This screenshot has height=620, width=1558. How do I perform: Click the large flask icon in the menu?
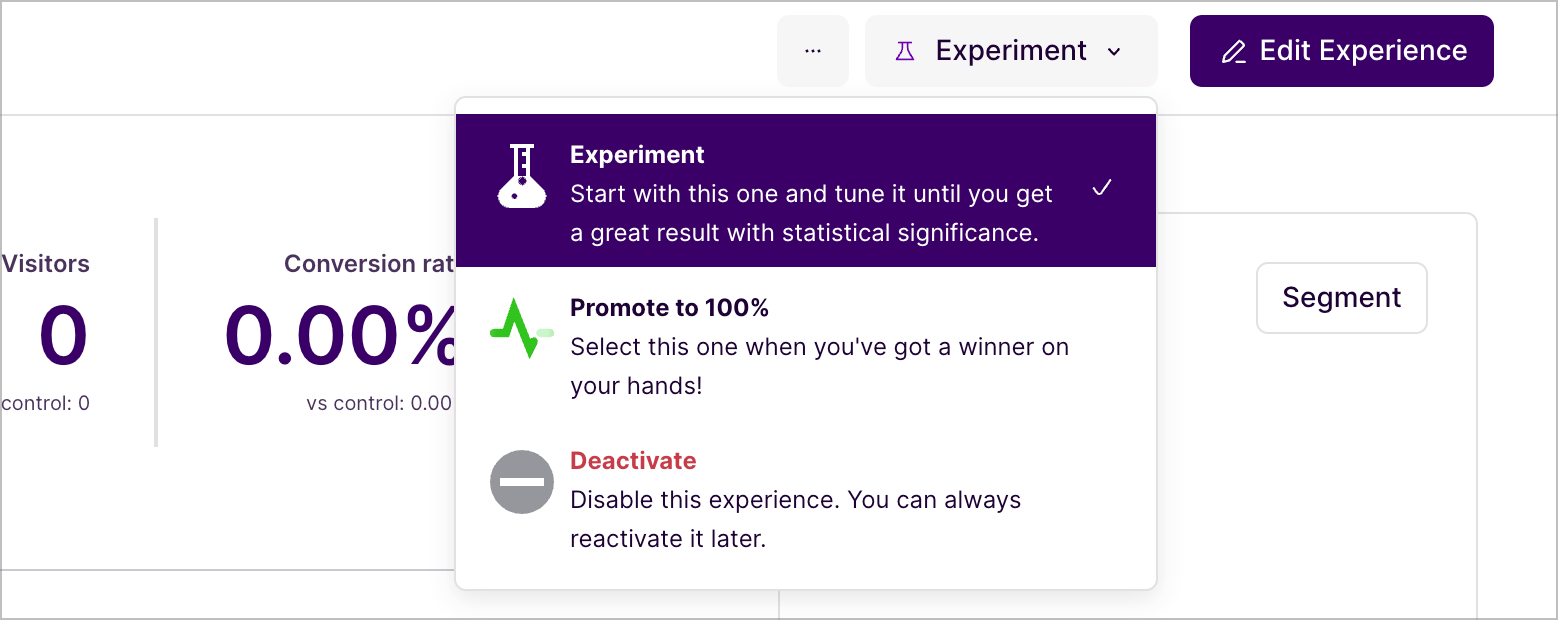point(521,176)
